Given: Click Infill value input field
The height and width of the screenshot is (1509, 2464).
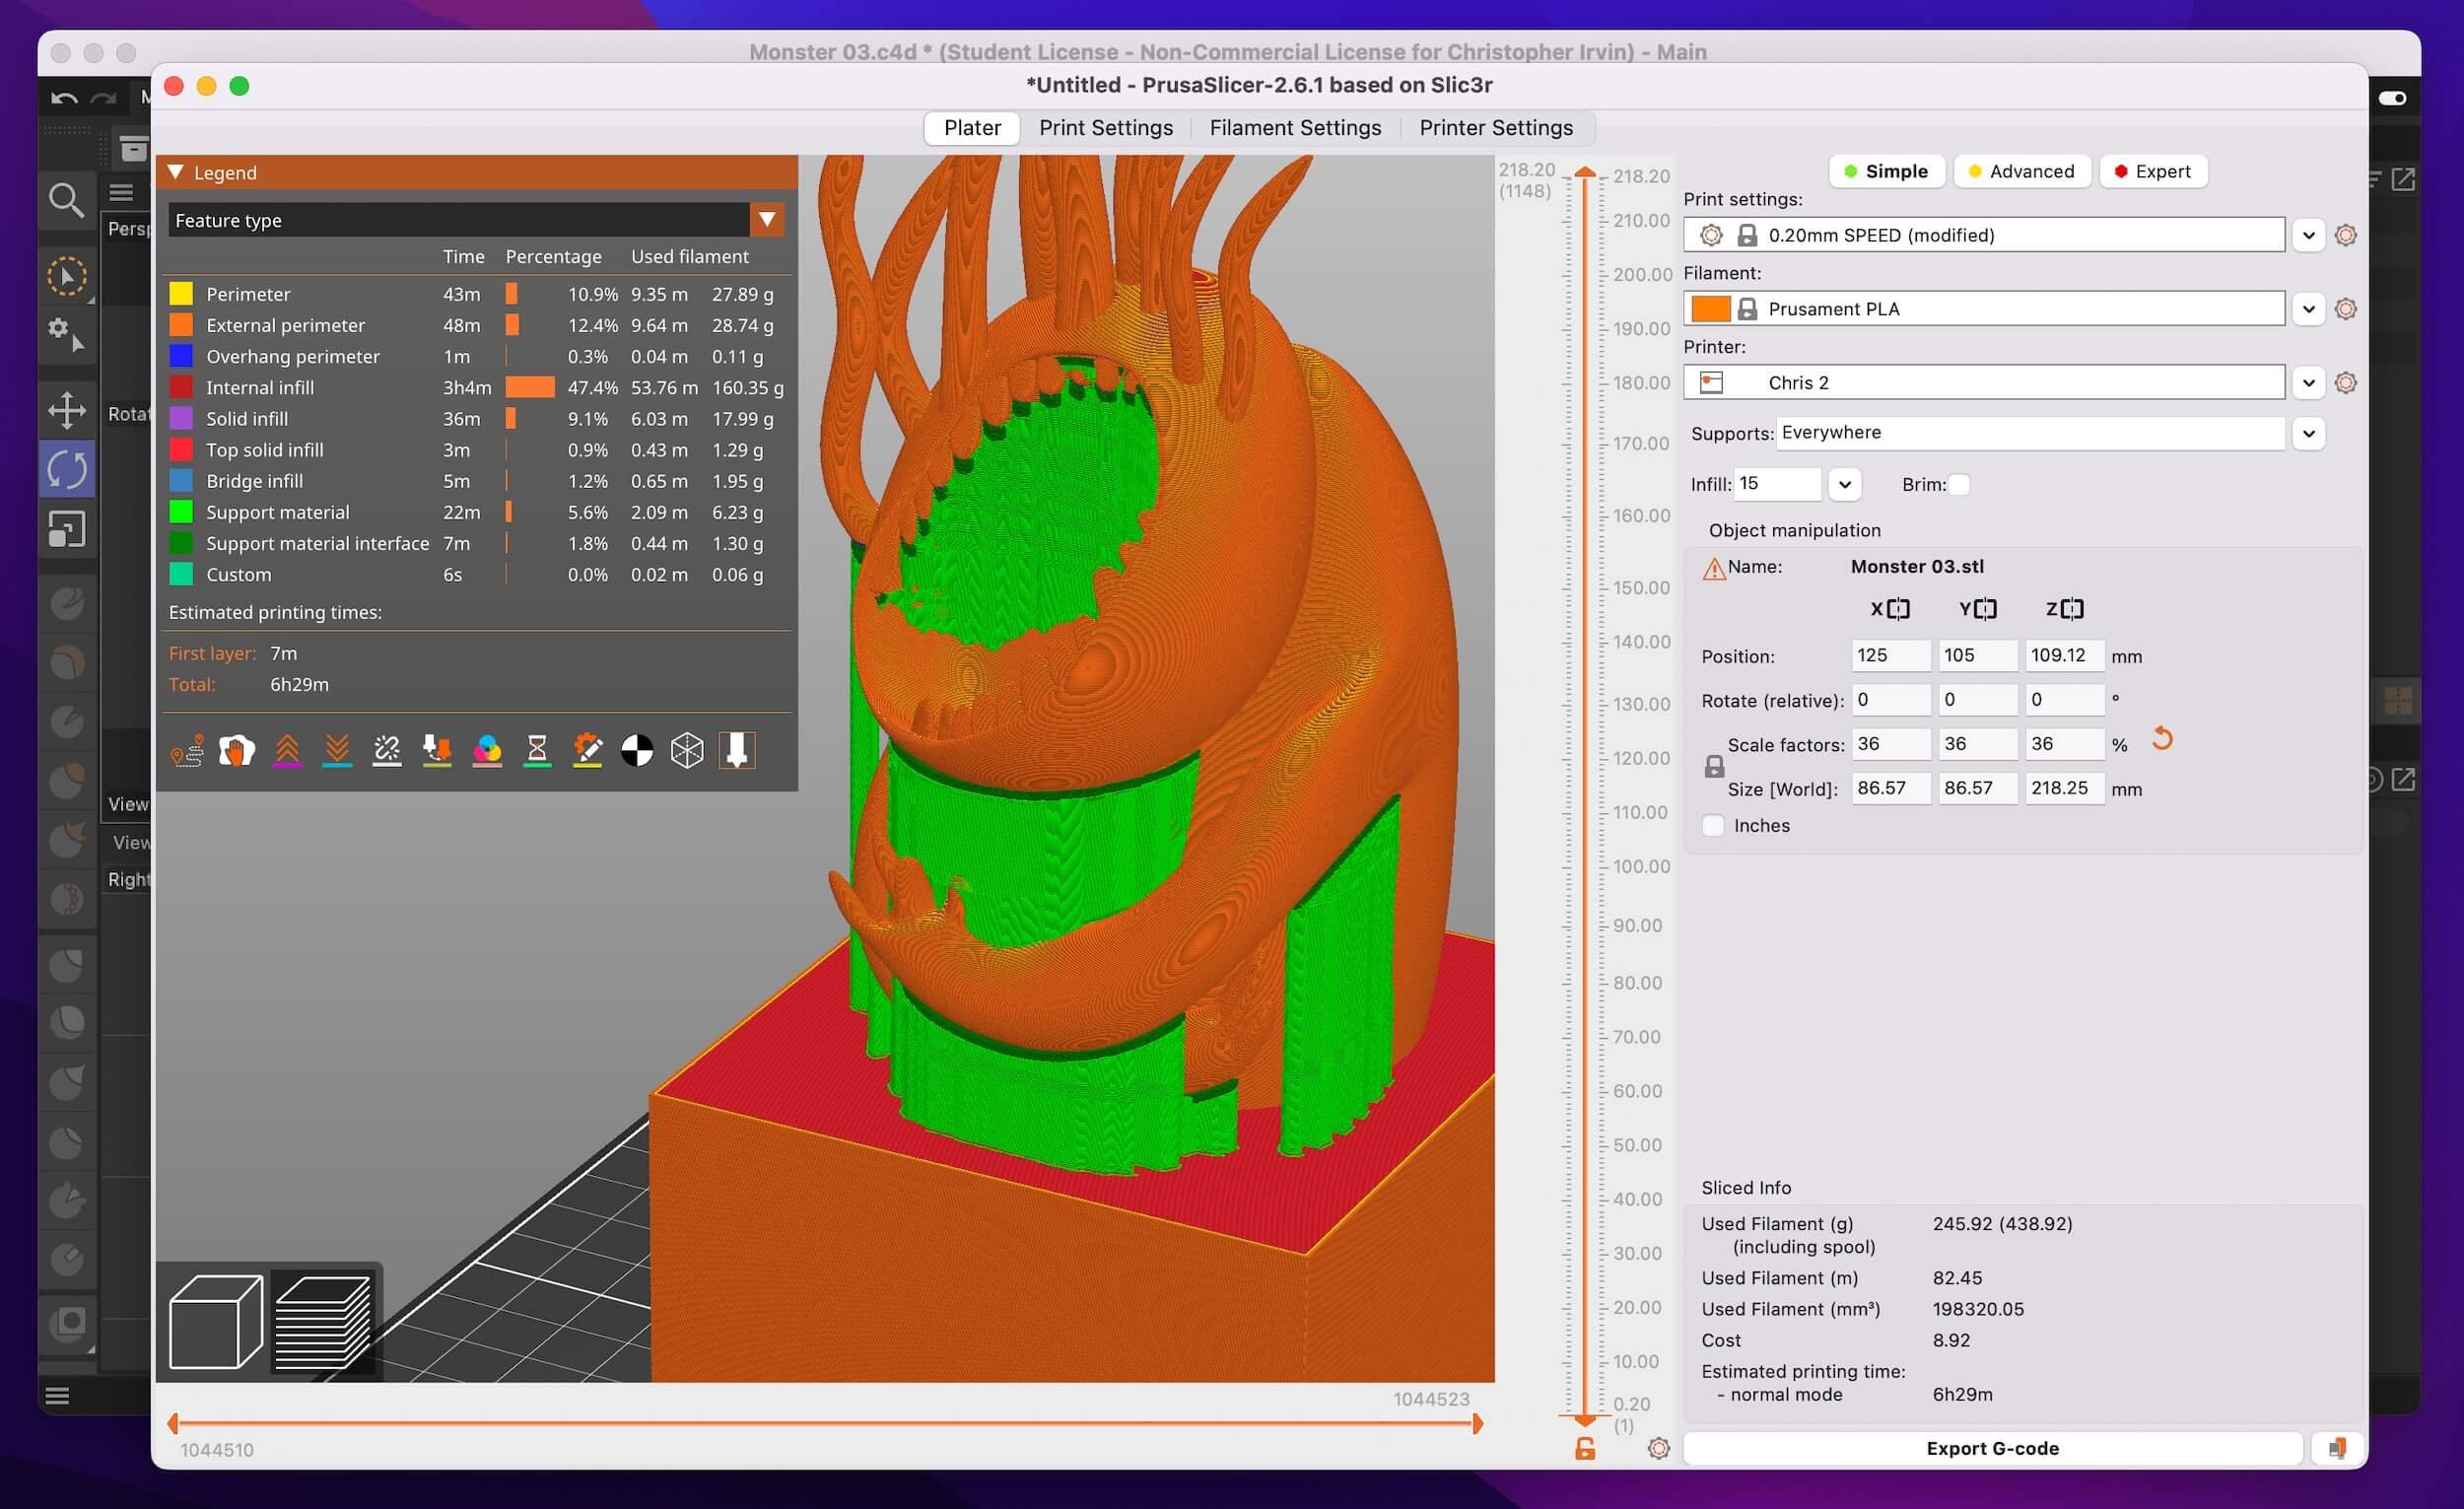Looking at the screenshot, I should tap(1778, 484).
